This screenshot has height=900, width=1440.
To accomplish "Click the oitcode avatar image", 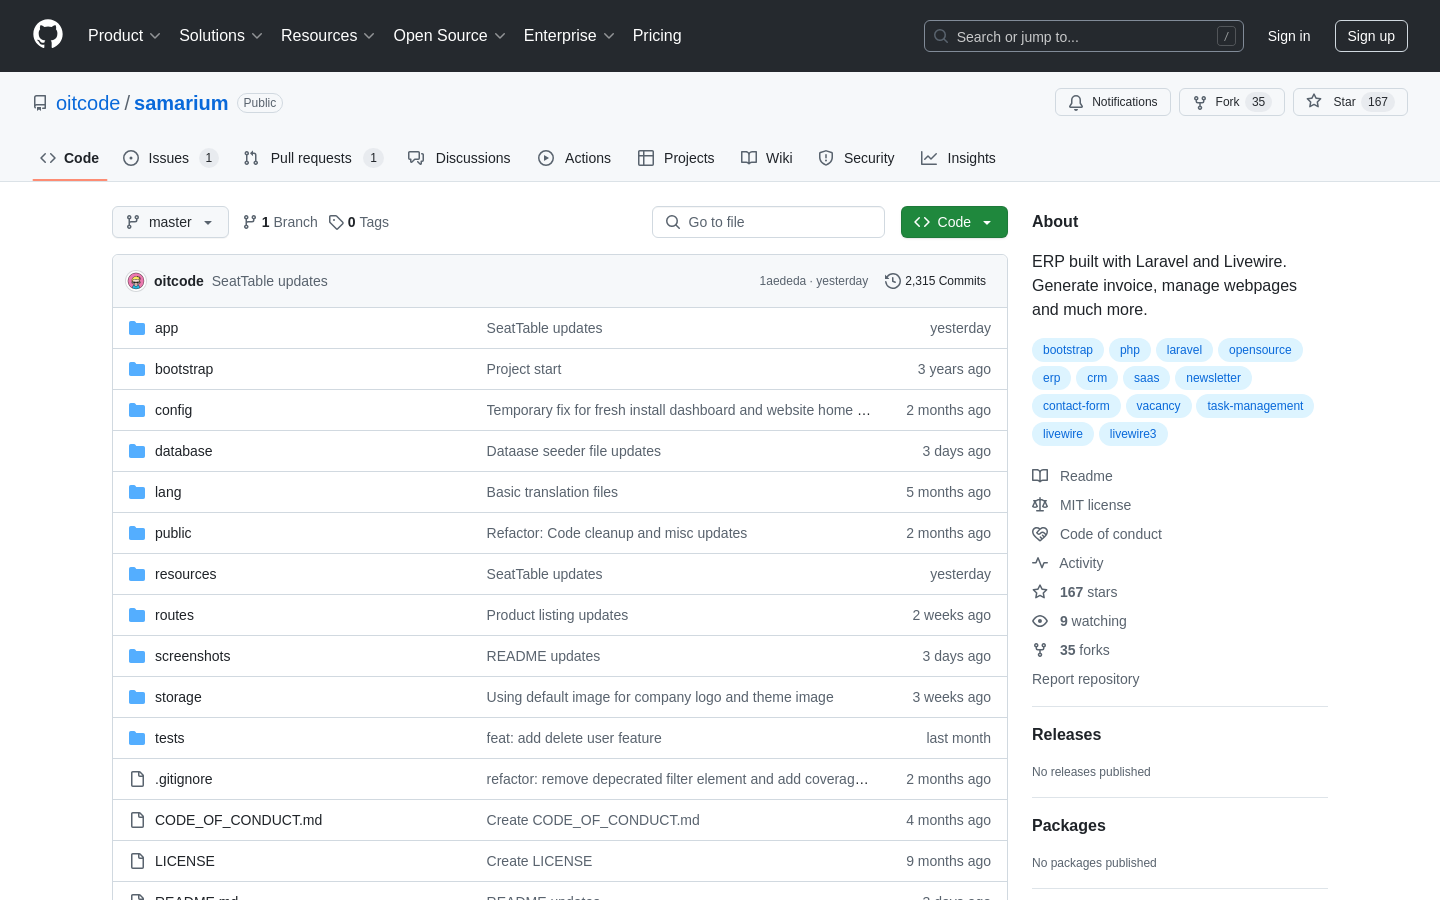I will [136, 281].
